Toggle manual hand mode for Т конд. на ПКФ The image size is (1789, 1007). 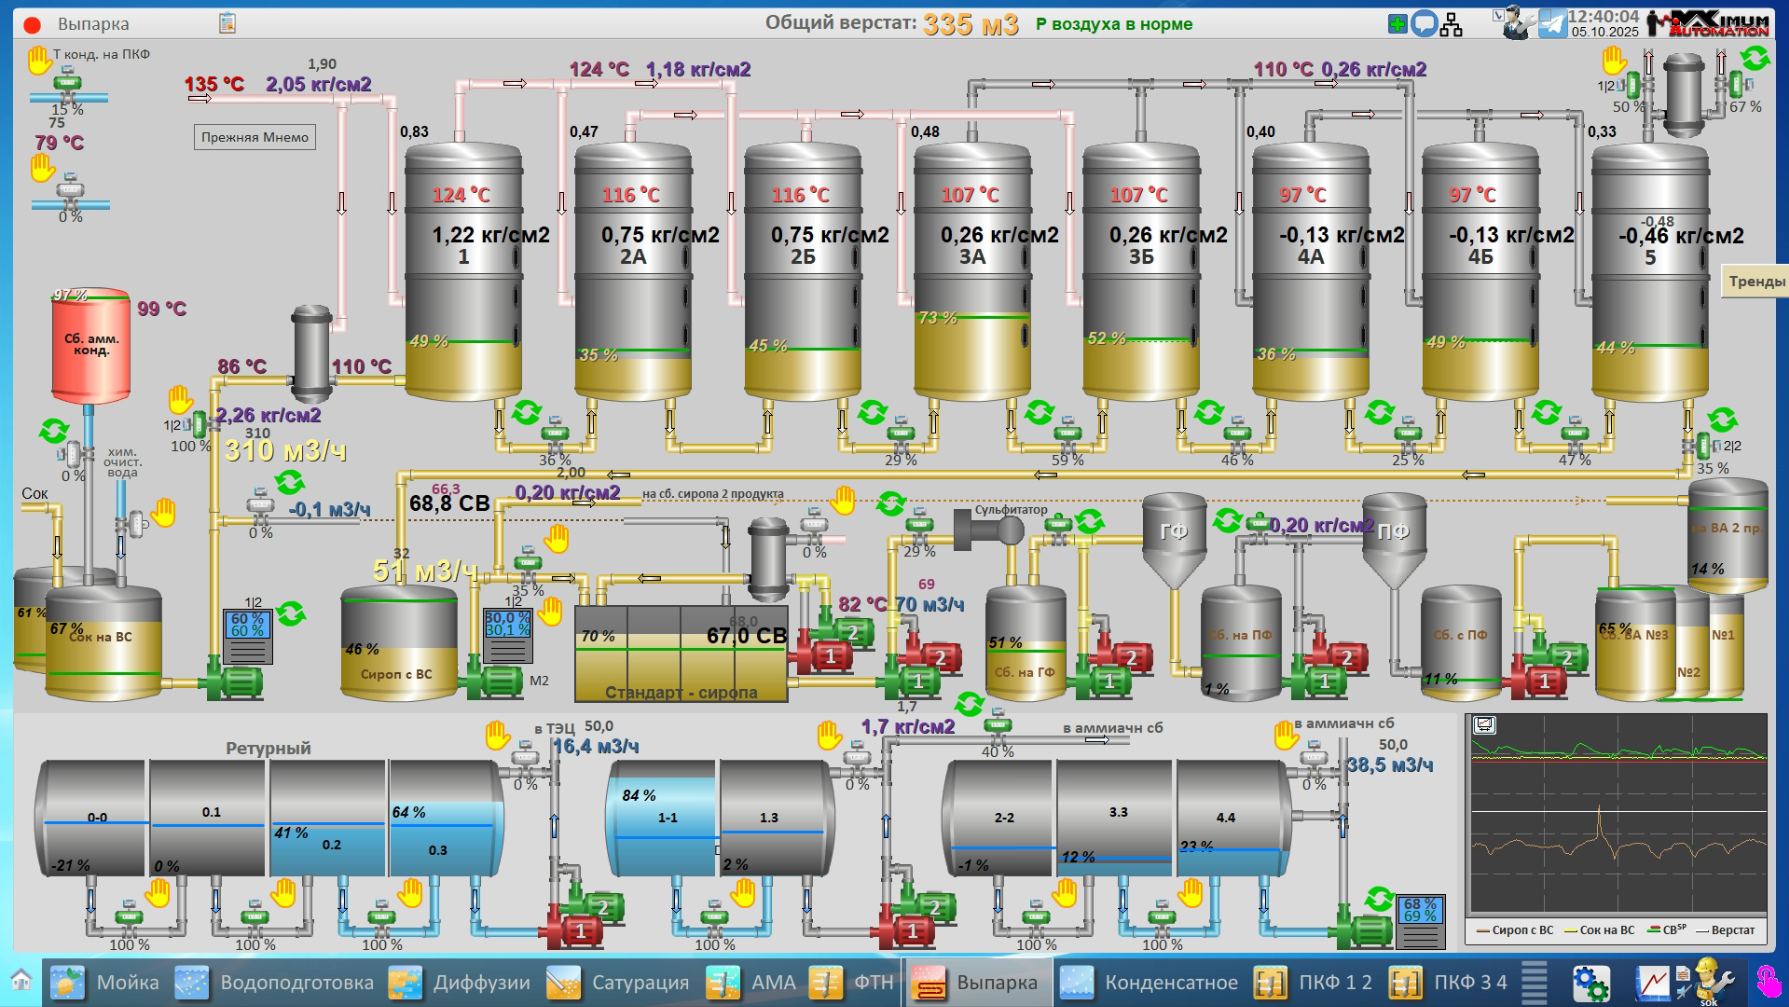(x=39, y=61)
